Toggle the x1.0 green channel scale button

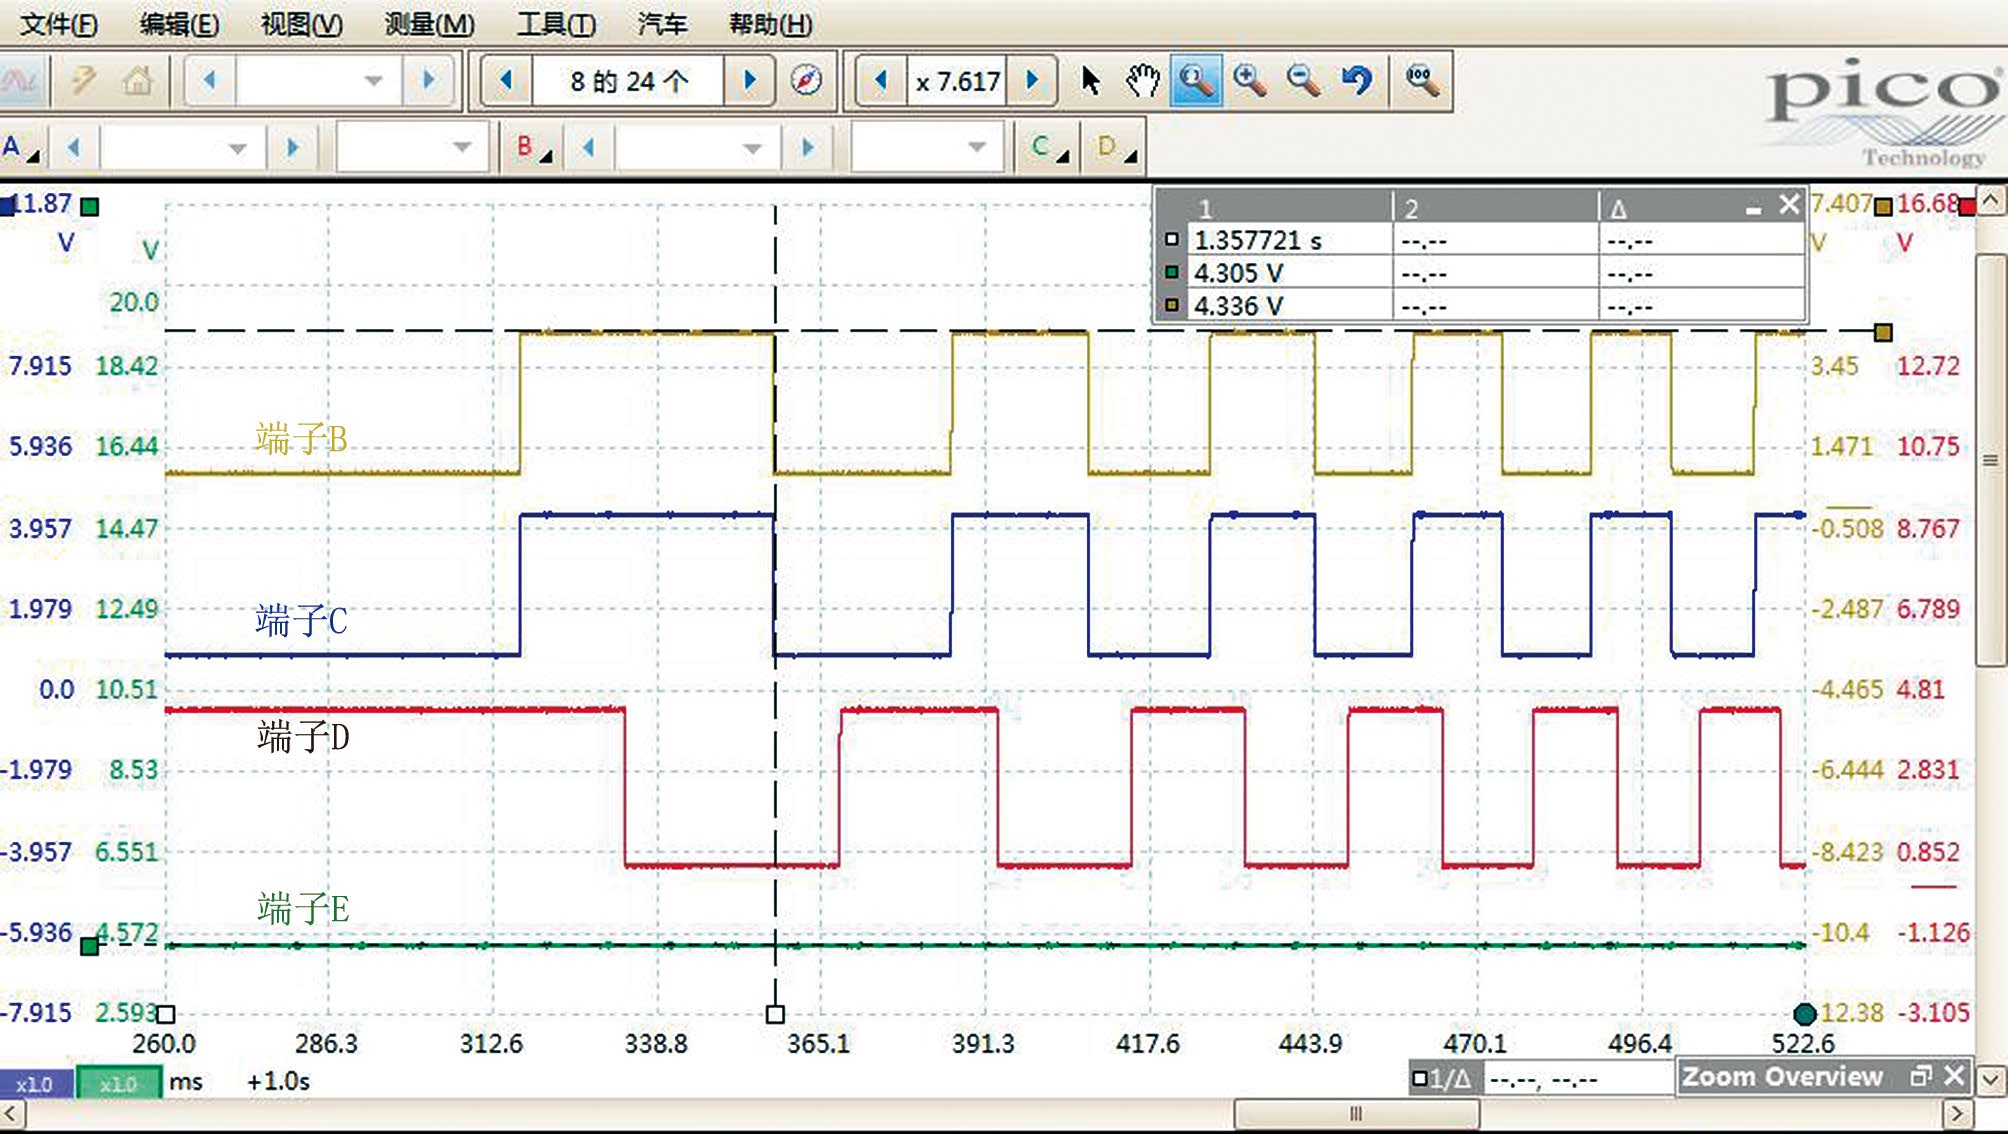point(118,1083)
